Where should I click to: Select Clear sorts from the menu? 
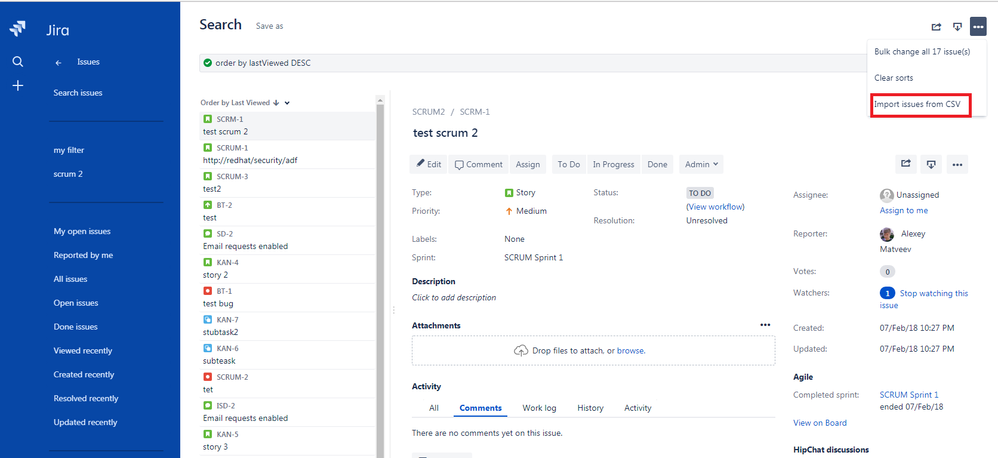point(894,78)
